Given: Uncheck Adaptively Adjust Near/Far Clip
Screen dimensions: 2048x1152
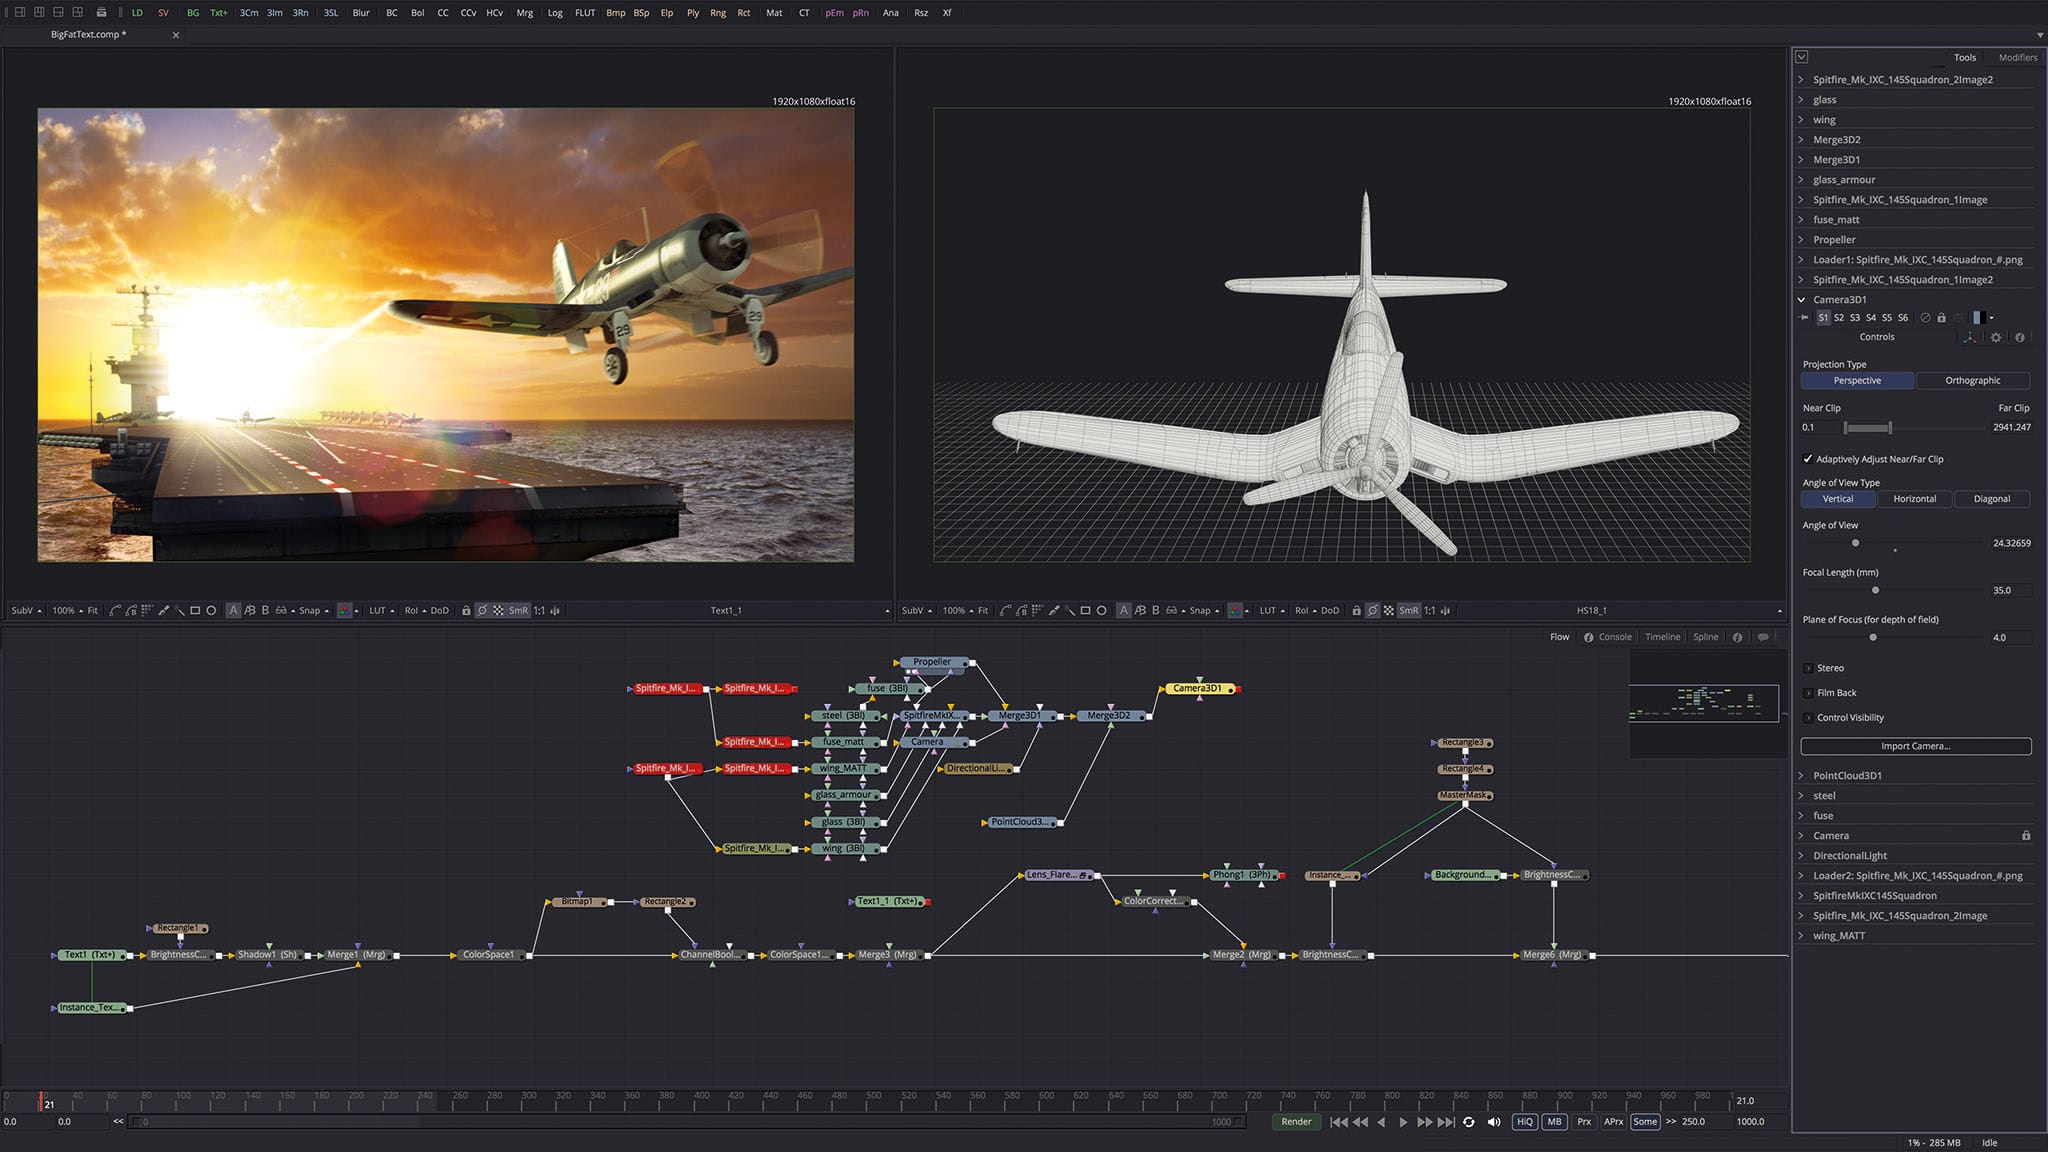Looking at the screenshot, I should [x=1808, y=459].
